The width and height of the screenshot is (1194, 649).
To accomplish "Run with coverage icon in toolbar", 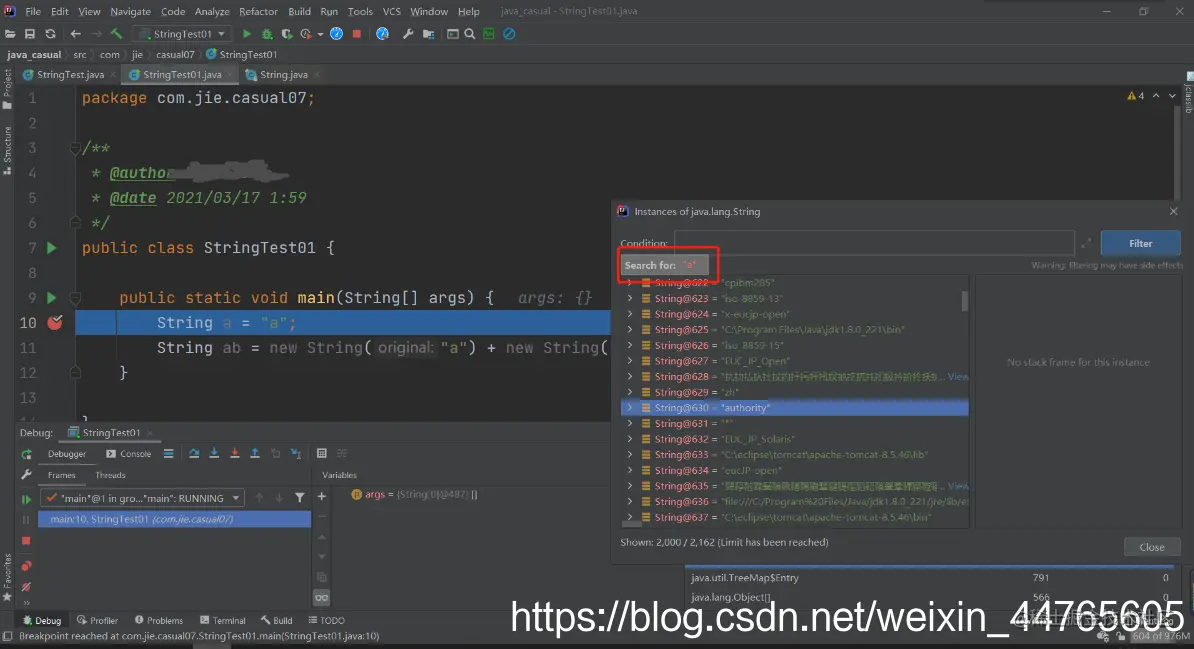I will (287, 34).
